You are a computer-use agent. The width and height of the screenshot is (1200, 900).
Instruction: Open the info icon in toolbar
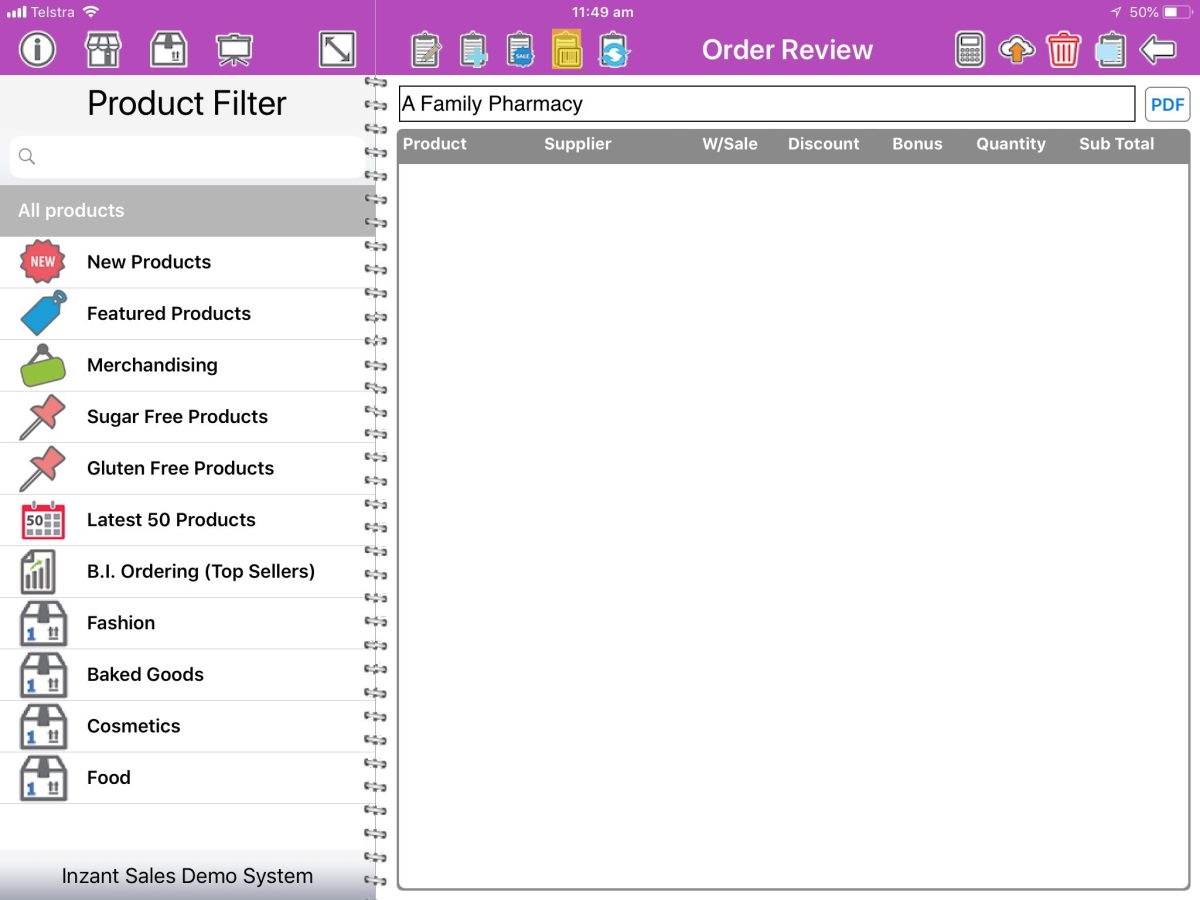coord(38,49)
